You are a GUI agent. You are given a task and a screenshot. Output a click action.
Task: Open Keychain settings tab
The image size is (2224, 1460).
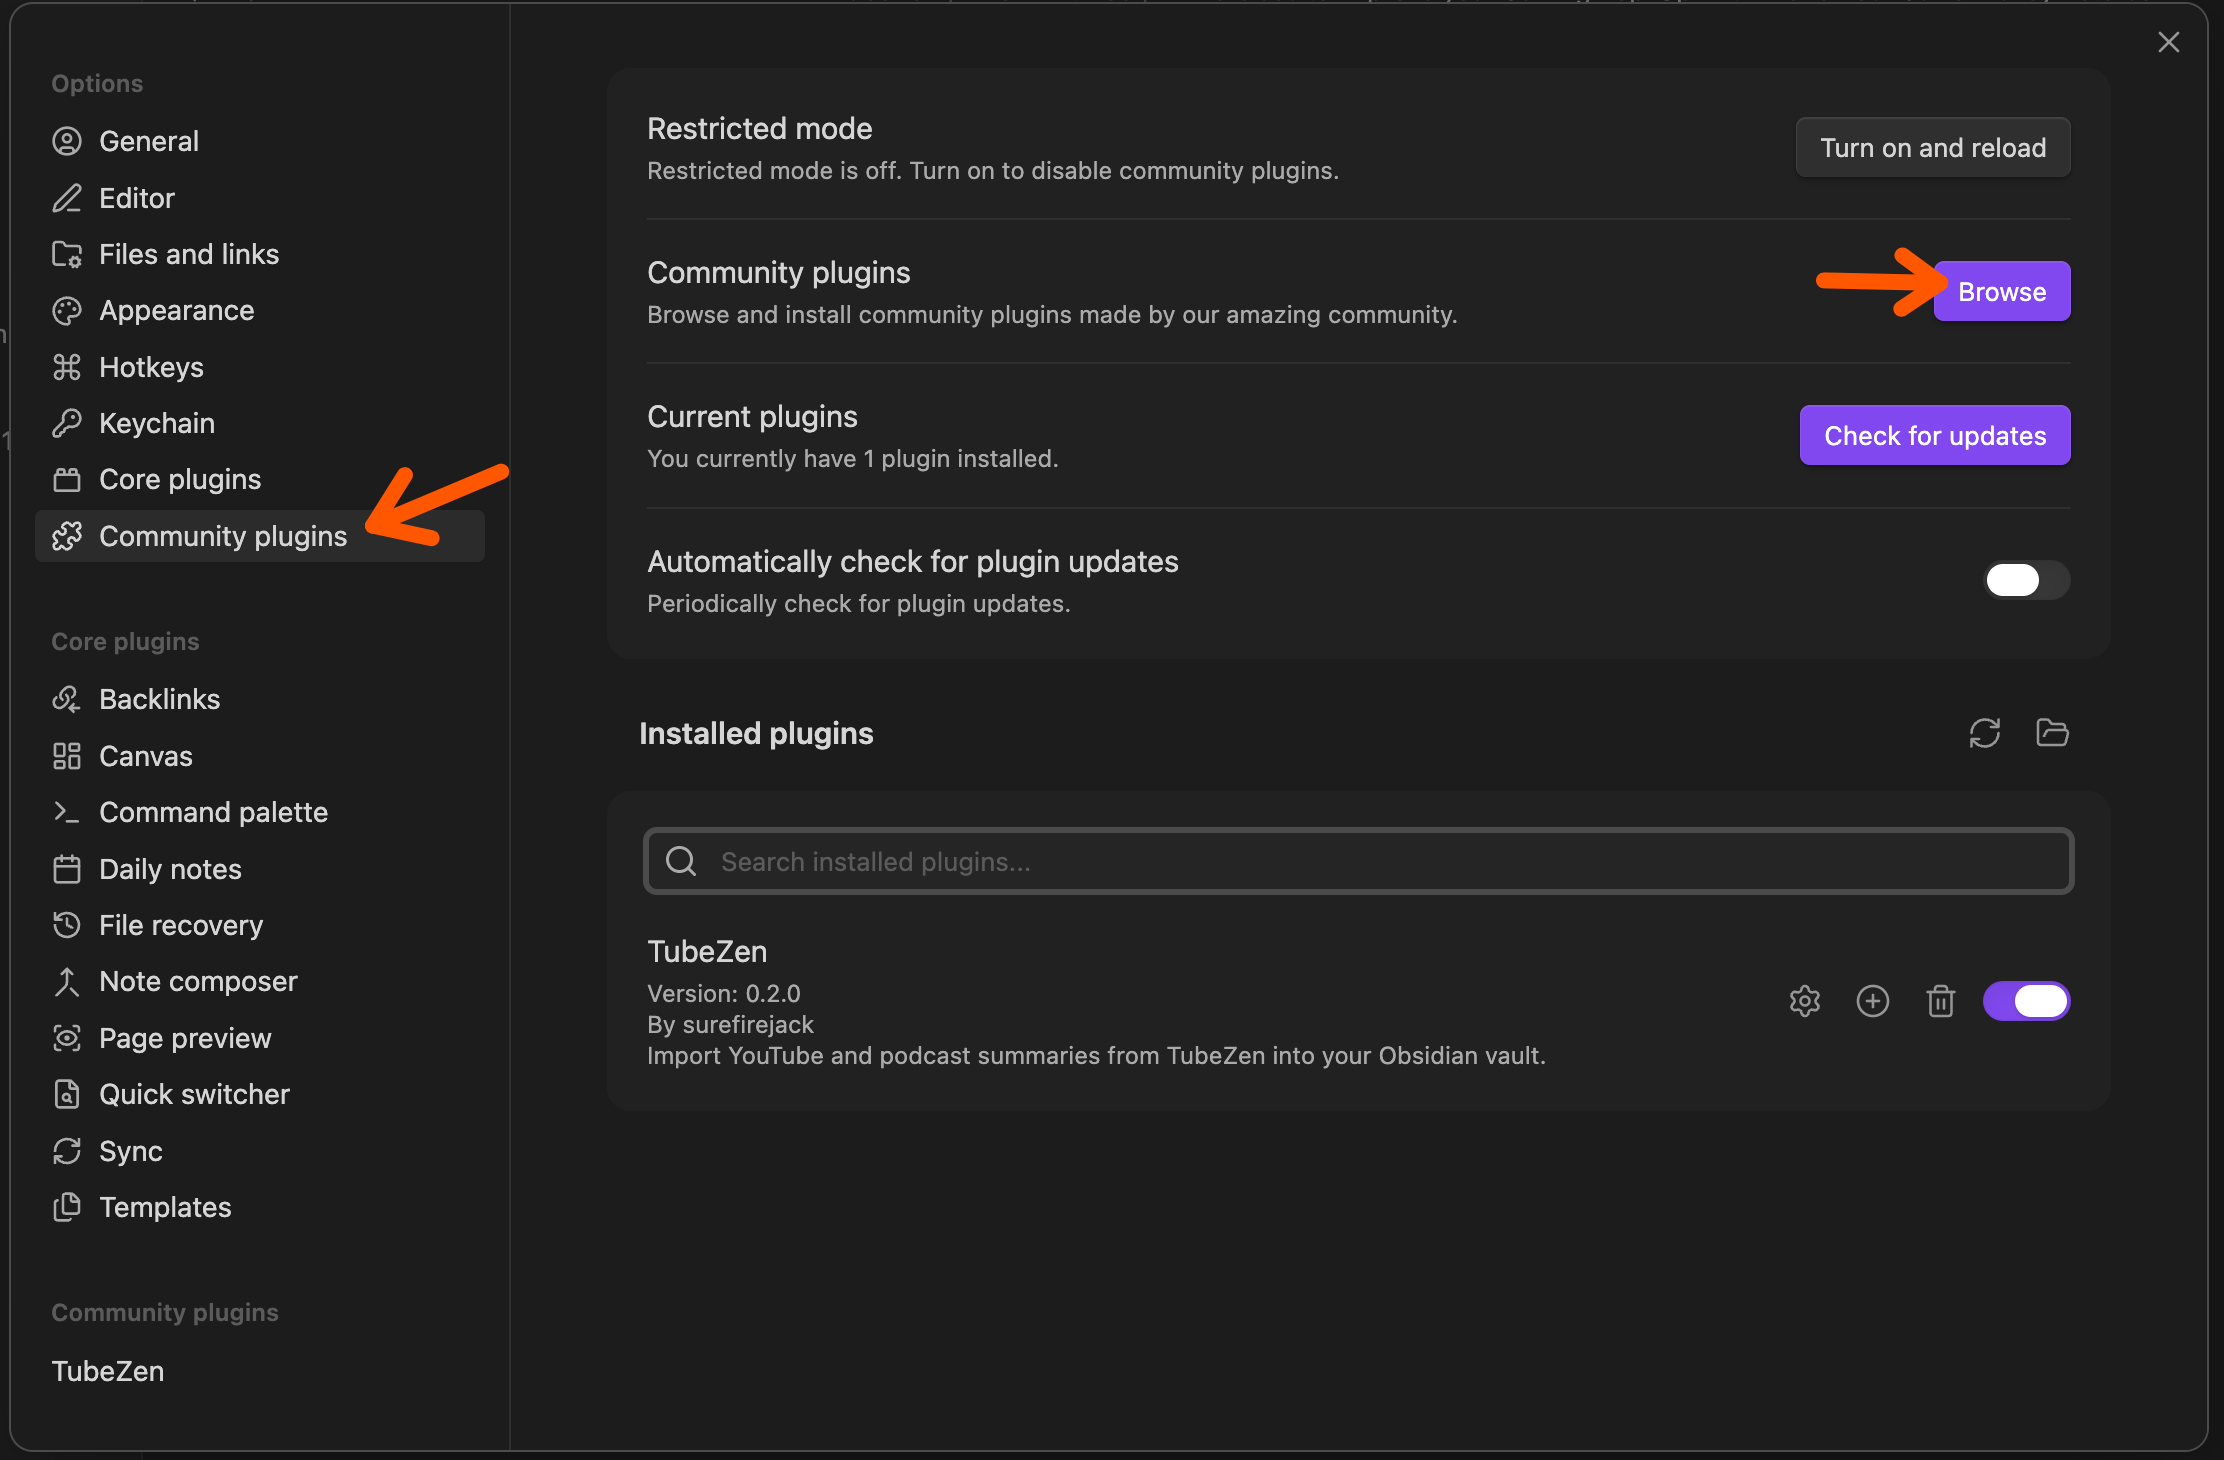[x=260, y=423]
